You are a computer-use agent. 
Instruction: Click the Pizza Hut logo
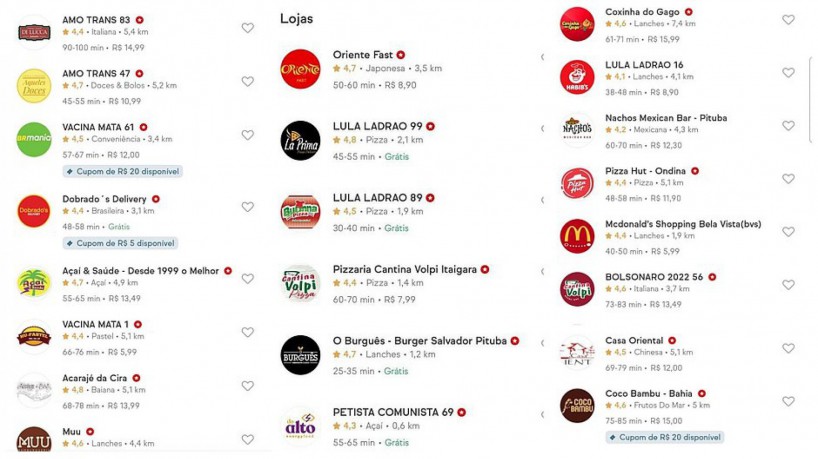point(577,183)
